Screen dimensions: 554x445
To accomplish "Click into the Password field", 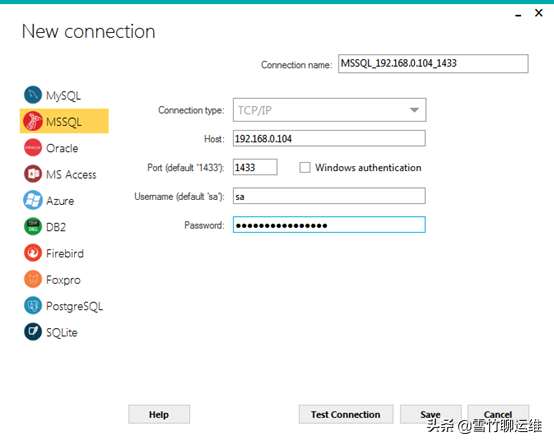I will pyautogui.click(x=329, y=225).
